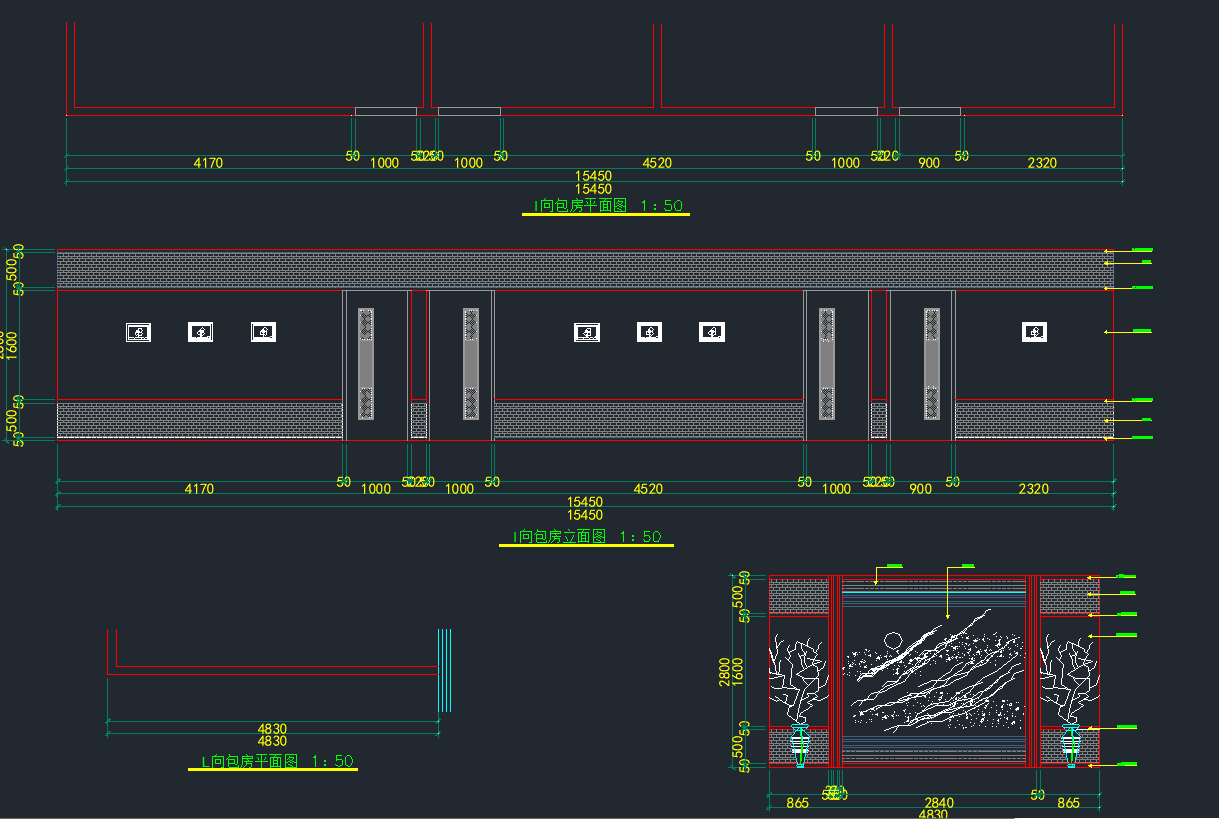Screen dimensions: 1219x819
Task: Click the middle picture frame of the center wall group
Action: pyautogui.click(x=649, y=332)
